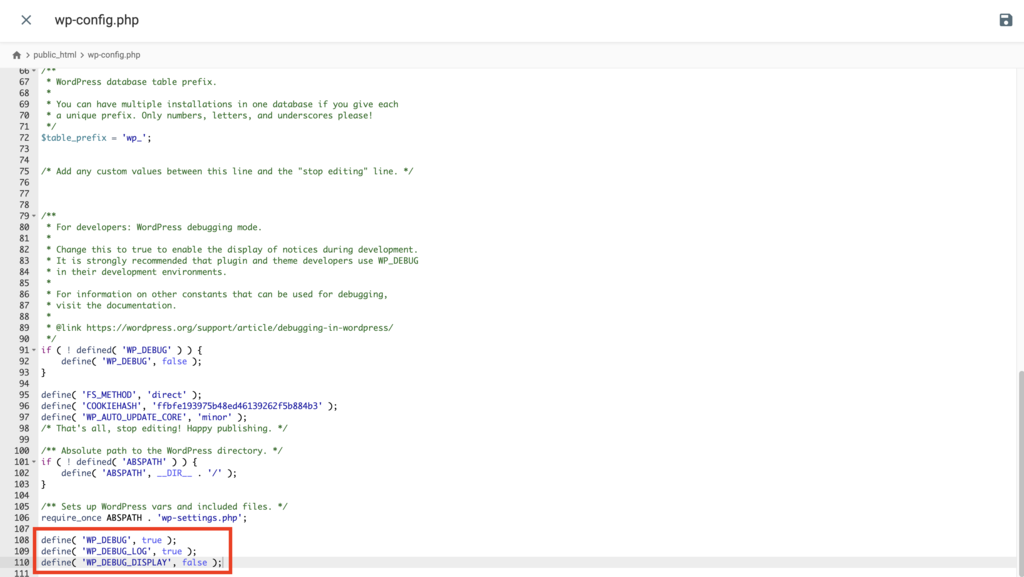Collapse the comment block at line 66
Image resolution: width=1024 pixels, height=577 pixels.
pos(32,70)
